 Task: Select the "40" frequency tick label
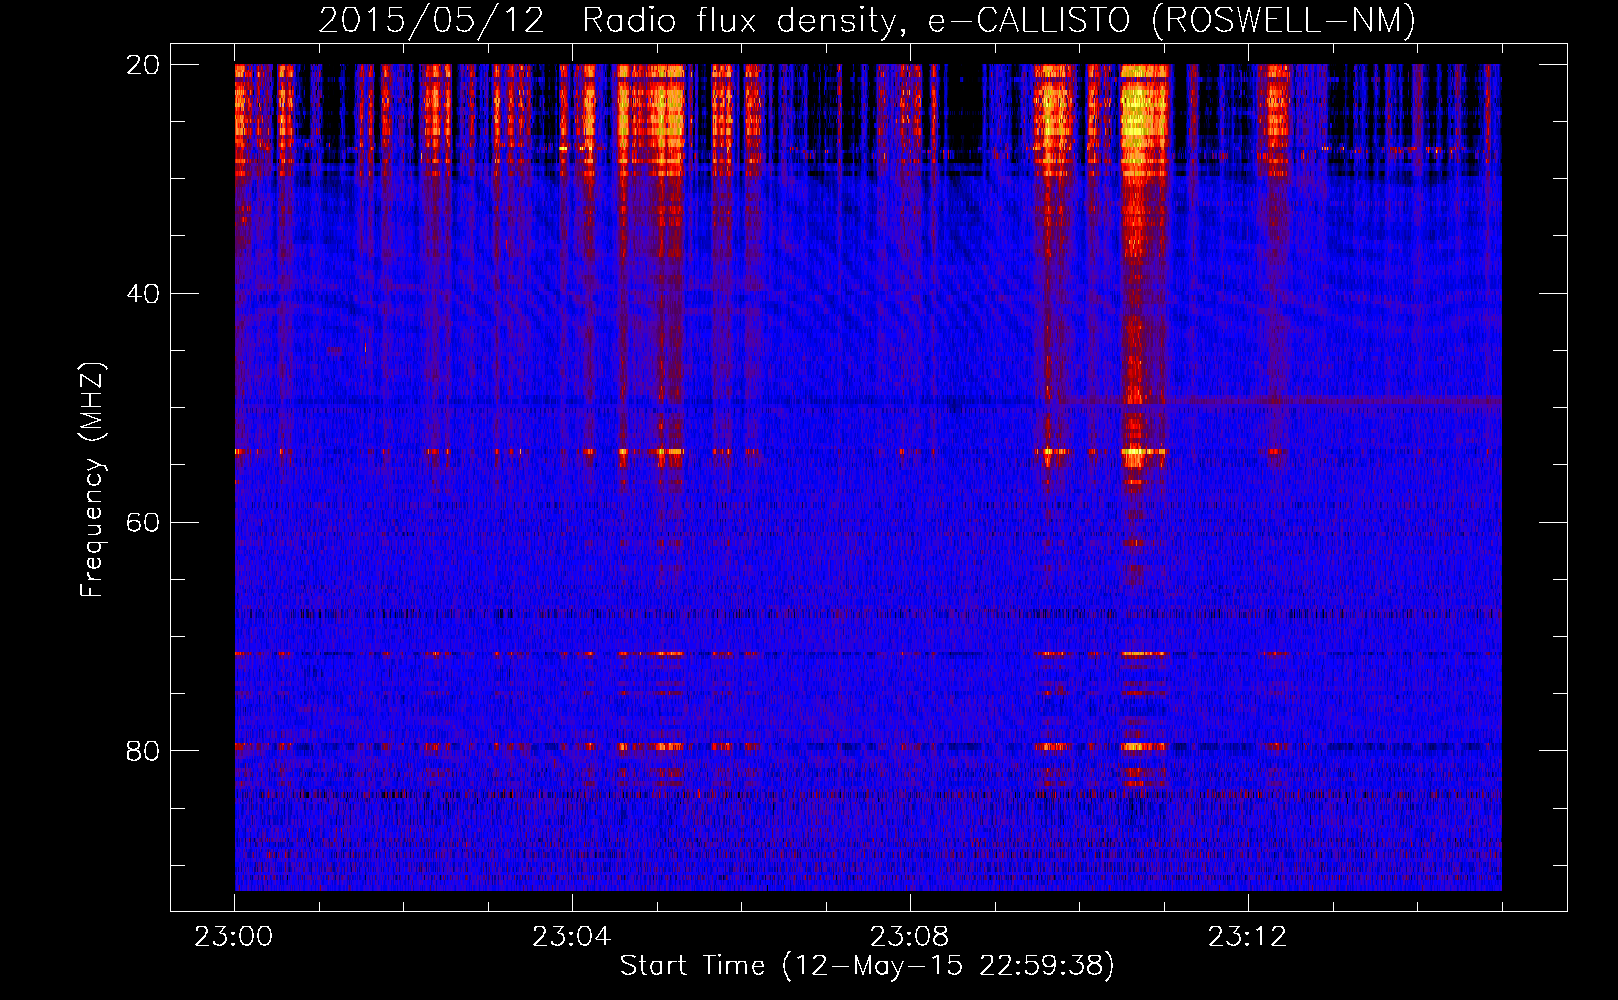[x=143, y=294]
